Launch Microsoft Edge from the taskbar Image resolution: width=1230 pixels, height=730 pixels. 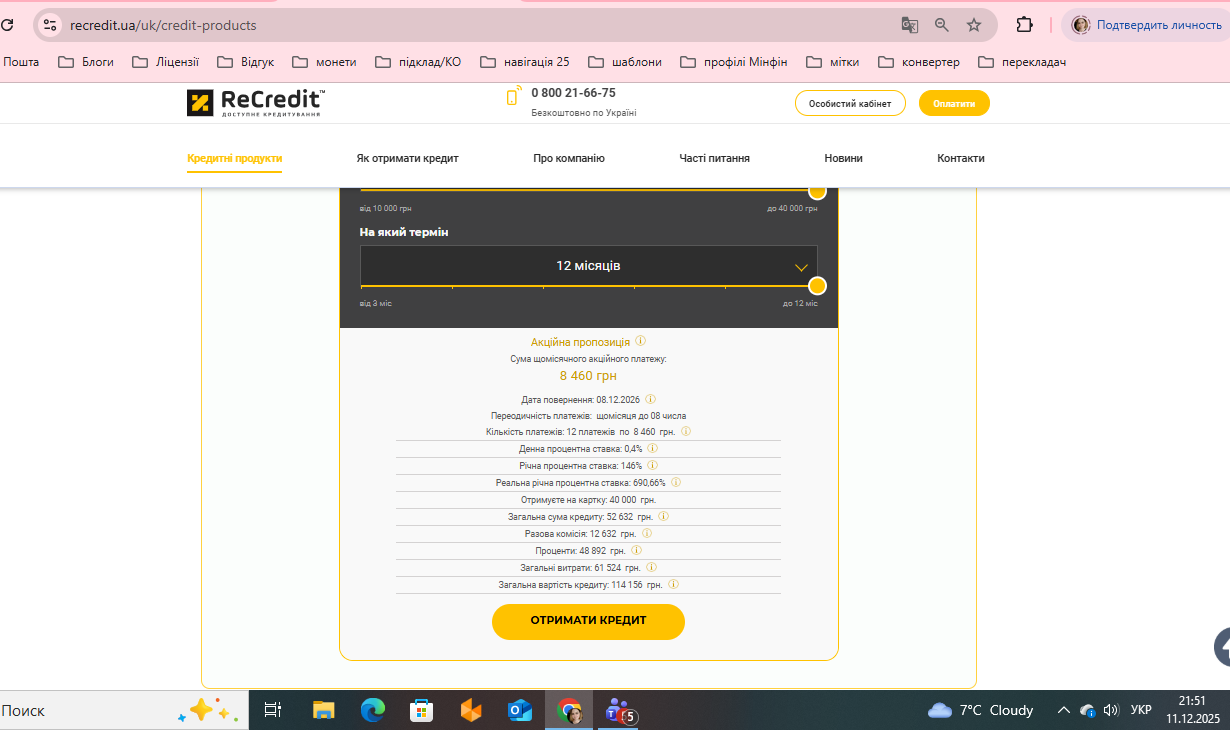[x=373, y=710]
